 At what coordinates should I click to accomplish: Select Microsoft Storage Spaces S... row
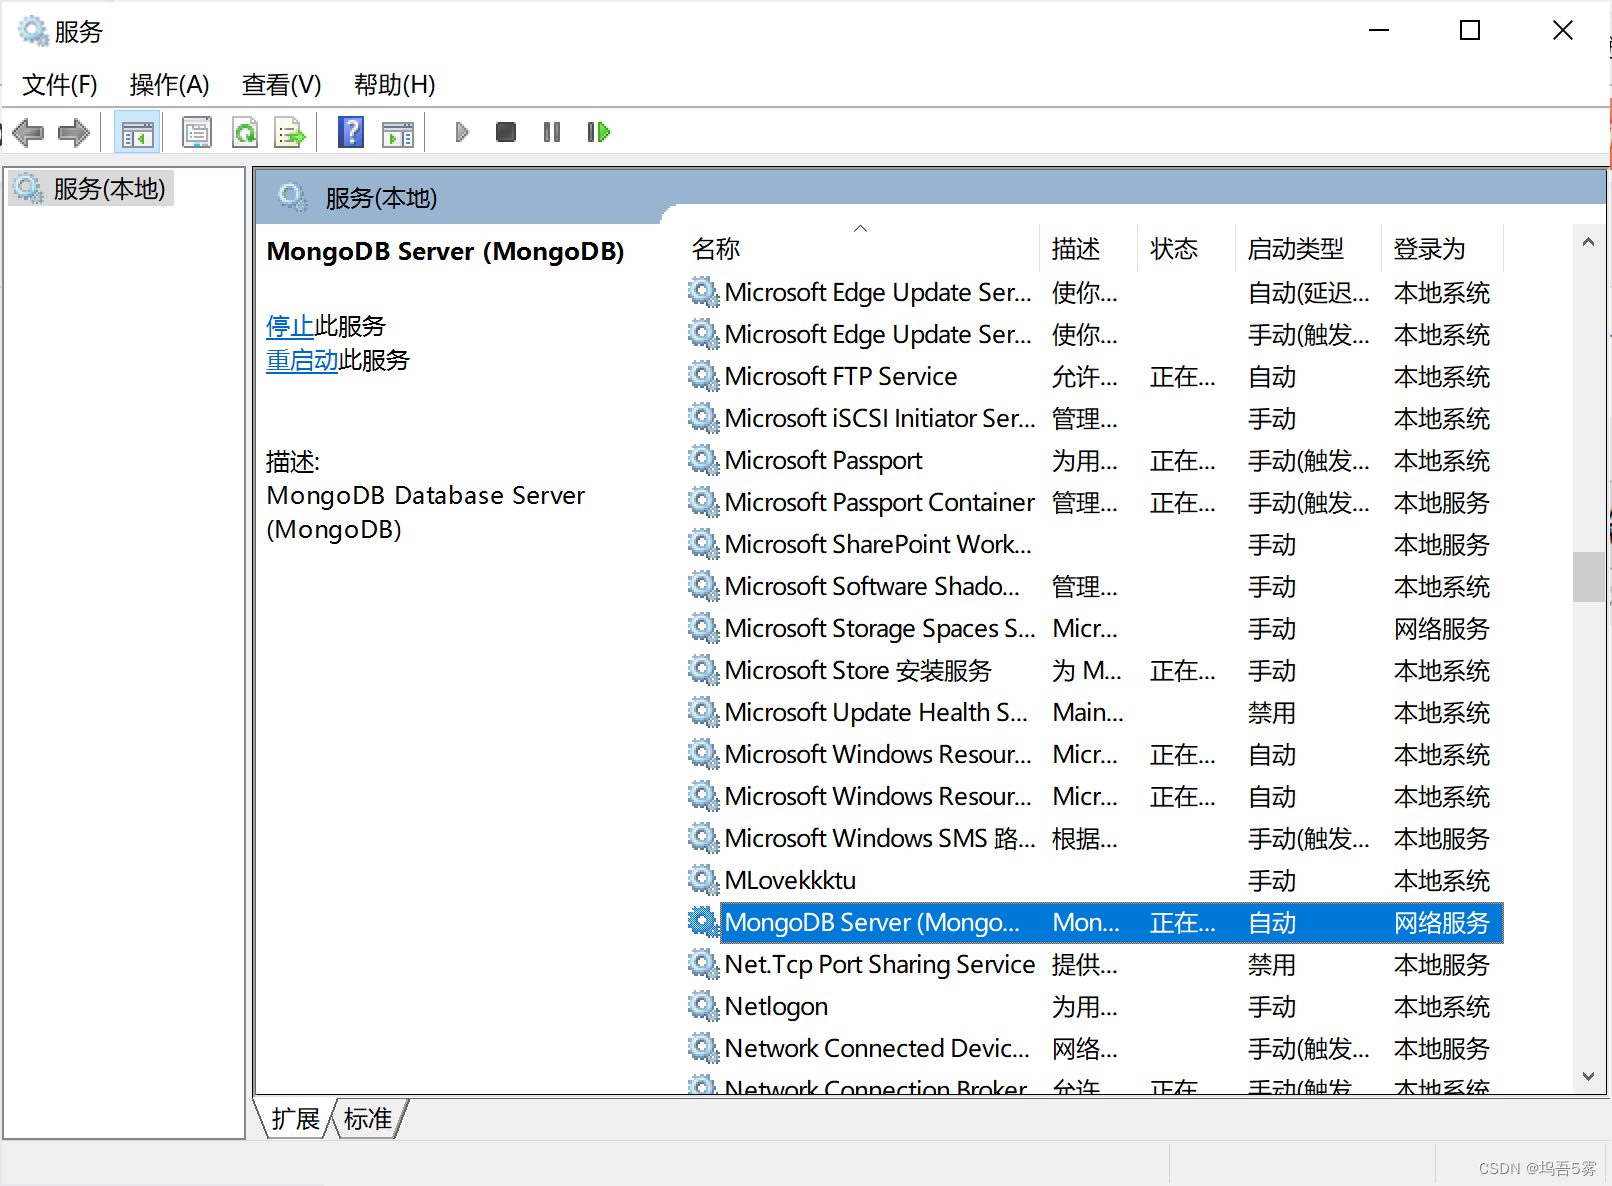[1094, 629]
